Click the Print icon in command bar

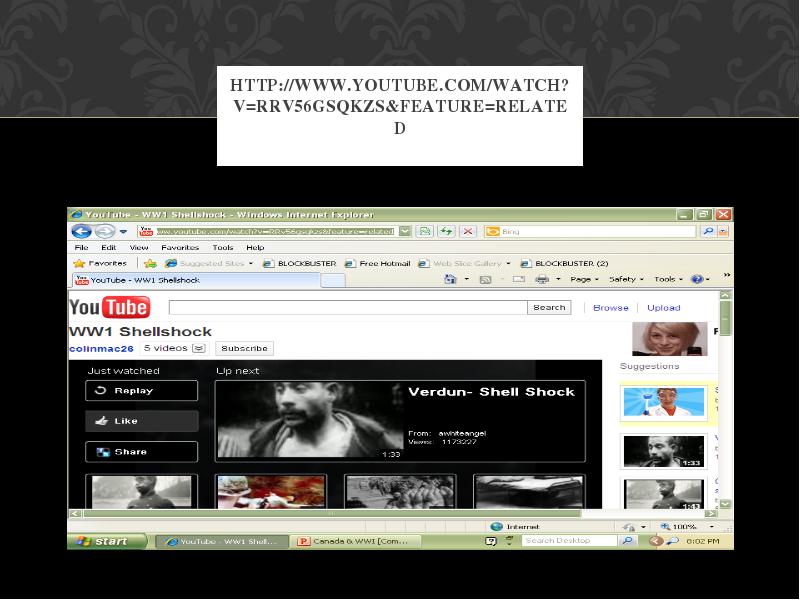[542, 279]
